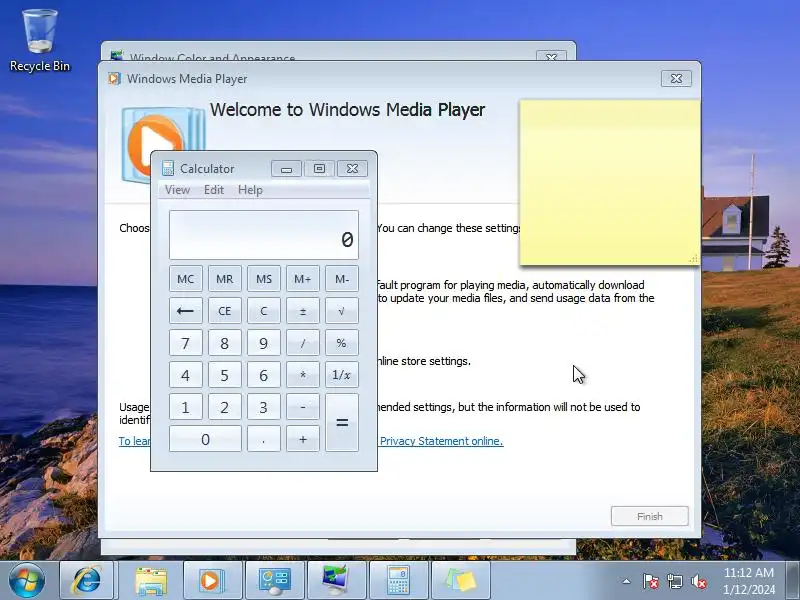The height and width of the screenshot is (600, 800).
Task: Click the 5 key in Calculator
Action: click(224, 375)
